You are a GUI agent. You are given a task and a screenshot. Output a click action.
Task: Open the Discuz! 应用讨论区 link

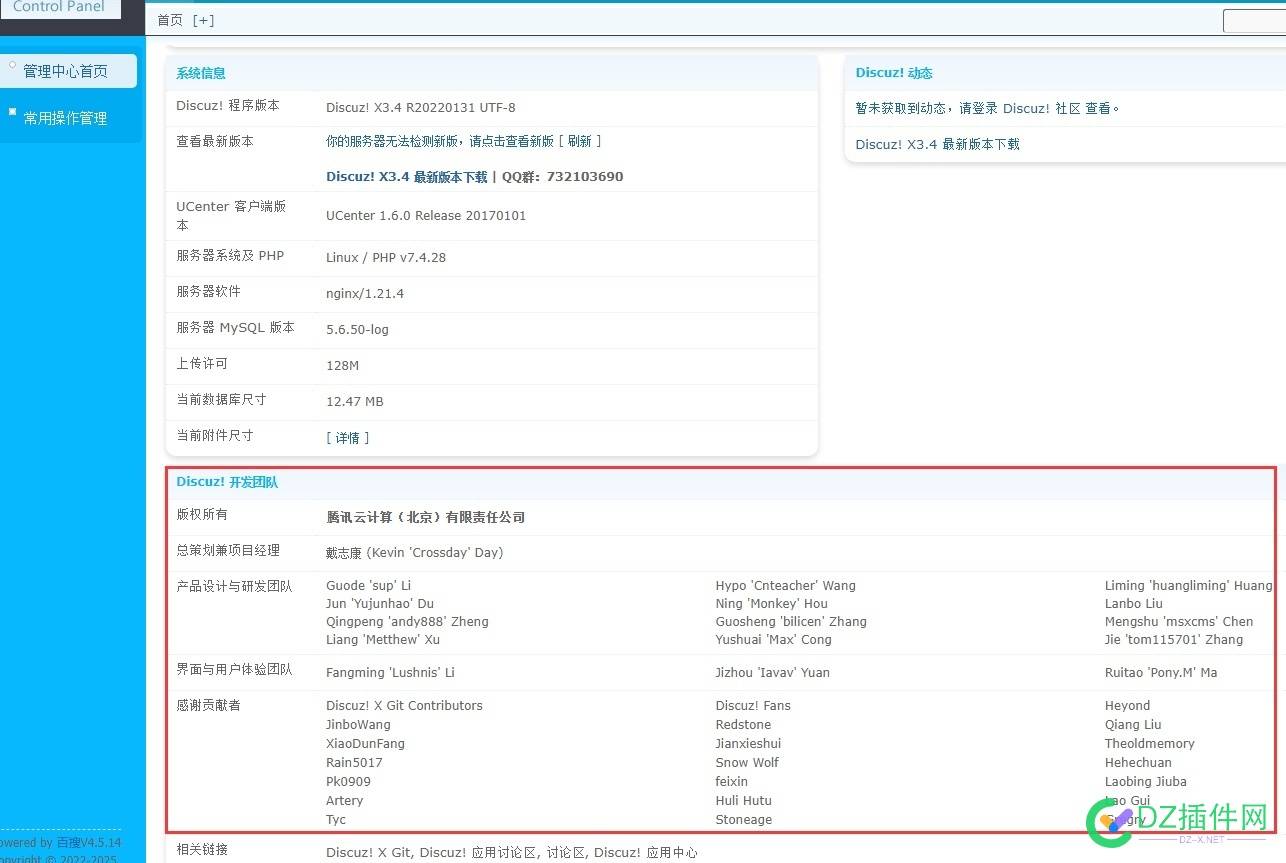[477, 853]
